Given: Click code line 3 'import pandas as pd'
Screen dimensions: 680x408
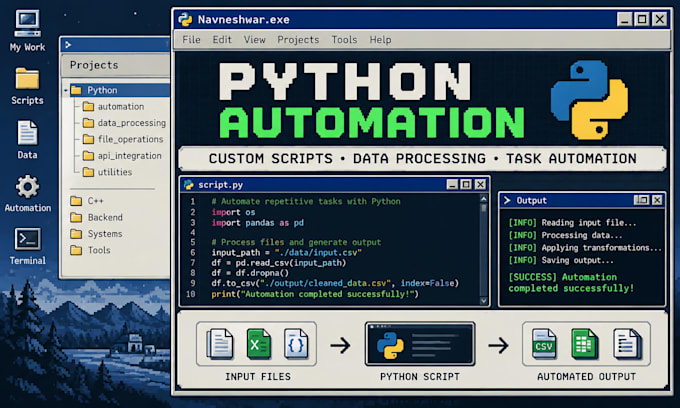Looking at the screenshot, I should (258, 223).
